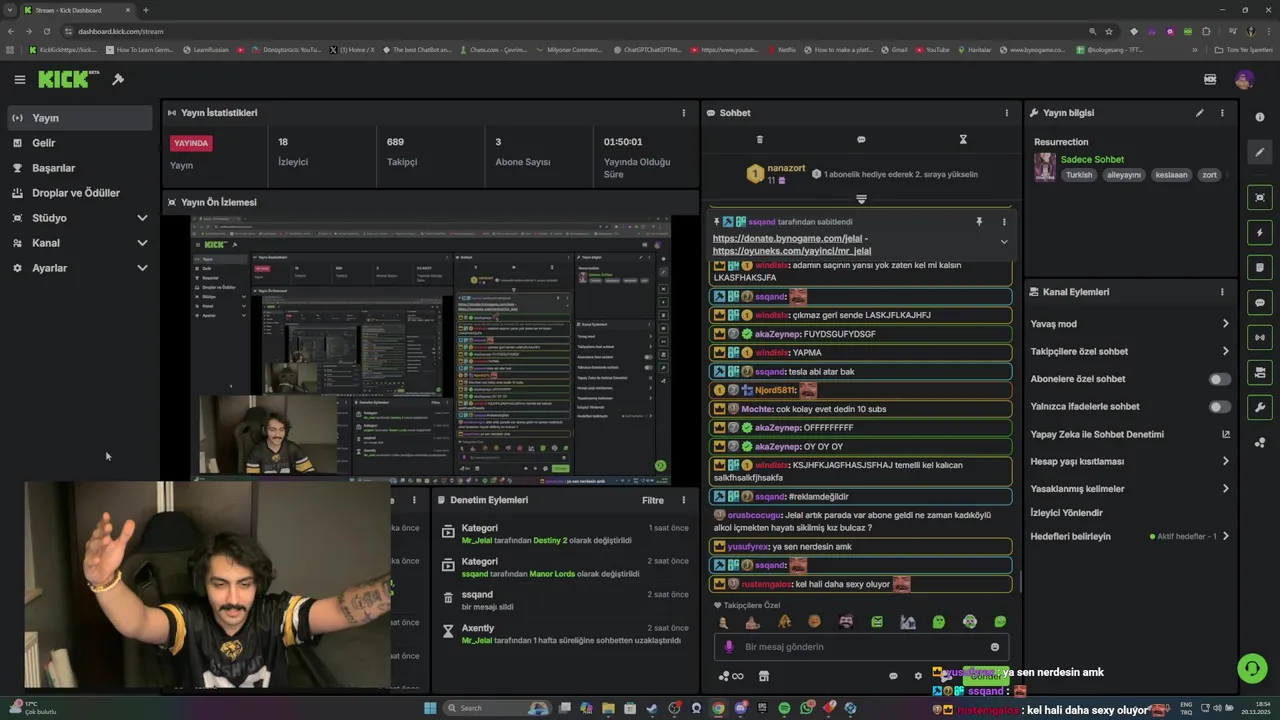This screenshot has height=720, width=1280.
Task: Open the Yasaklanmış kelimeler arrow
Action: coord(1225,489)
